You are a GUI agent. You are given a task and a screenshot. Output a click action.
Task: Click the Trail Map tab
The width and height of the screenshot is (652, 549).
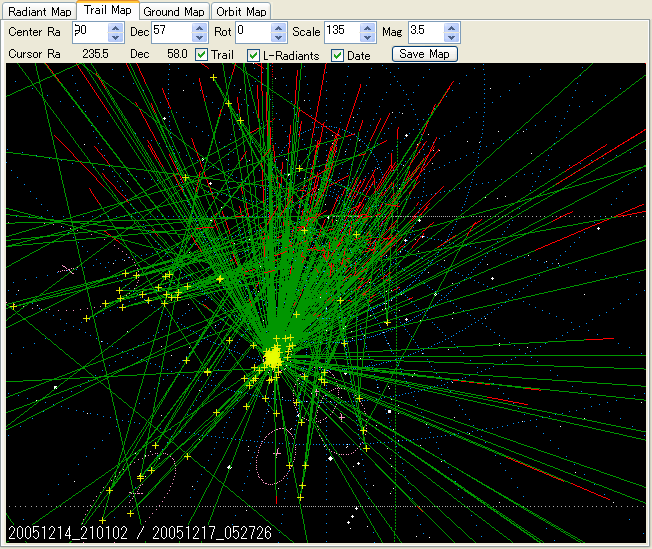[107, 11]
